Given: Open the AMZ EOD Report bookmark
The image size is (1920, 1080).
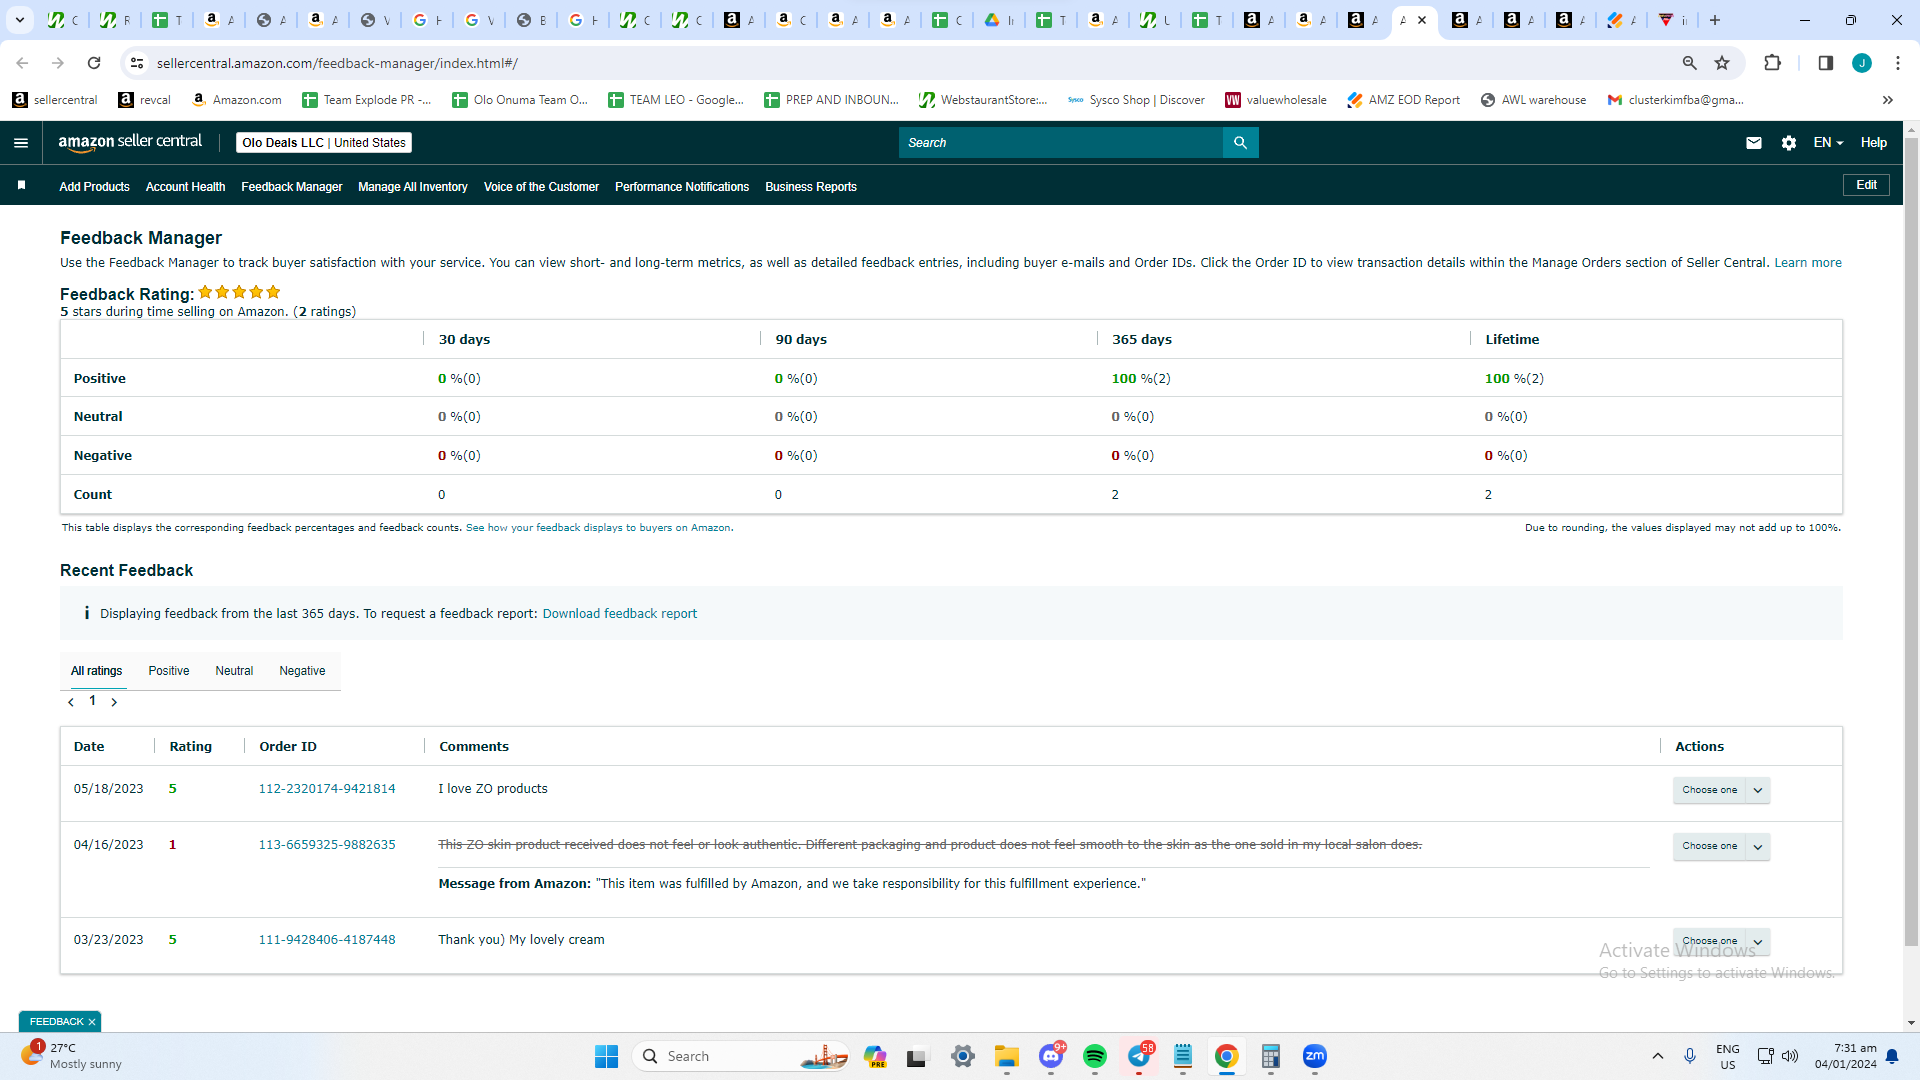Looking at the screenshot, I should coord(1403,100).
